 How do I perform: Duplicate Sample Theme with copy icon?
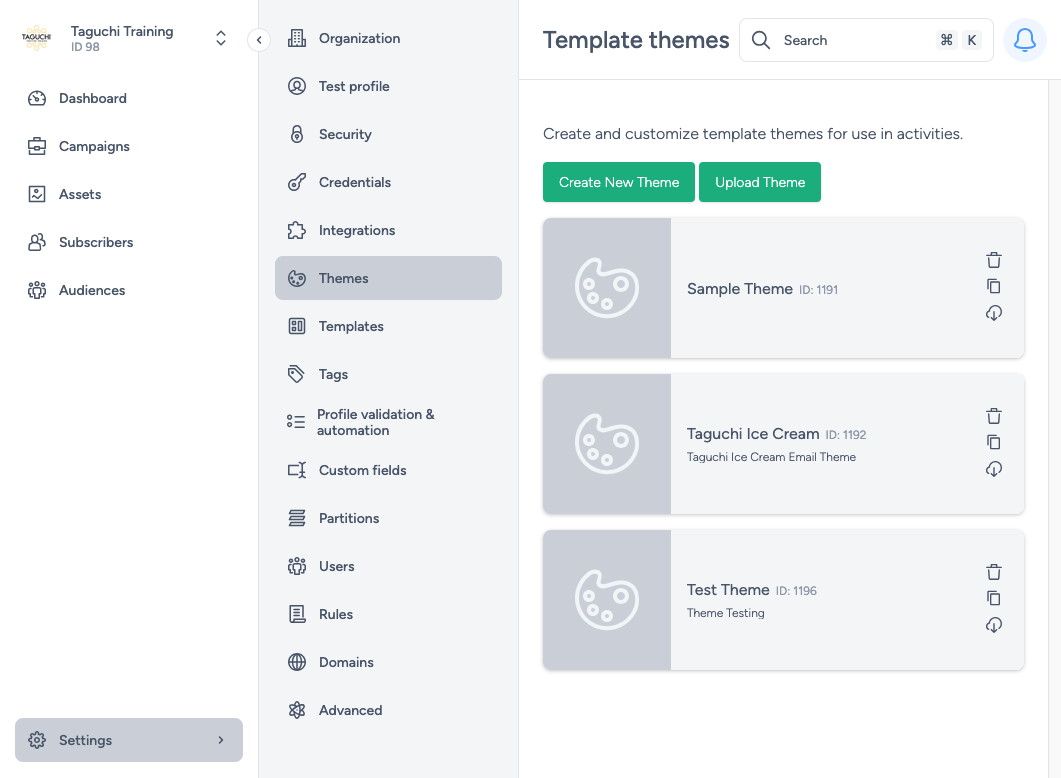[993, 286]
